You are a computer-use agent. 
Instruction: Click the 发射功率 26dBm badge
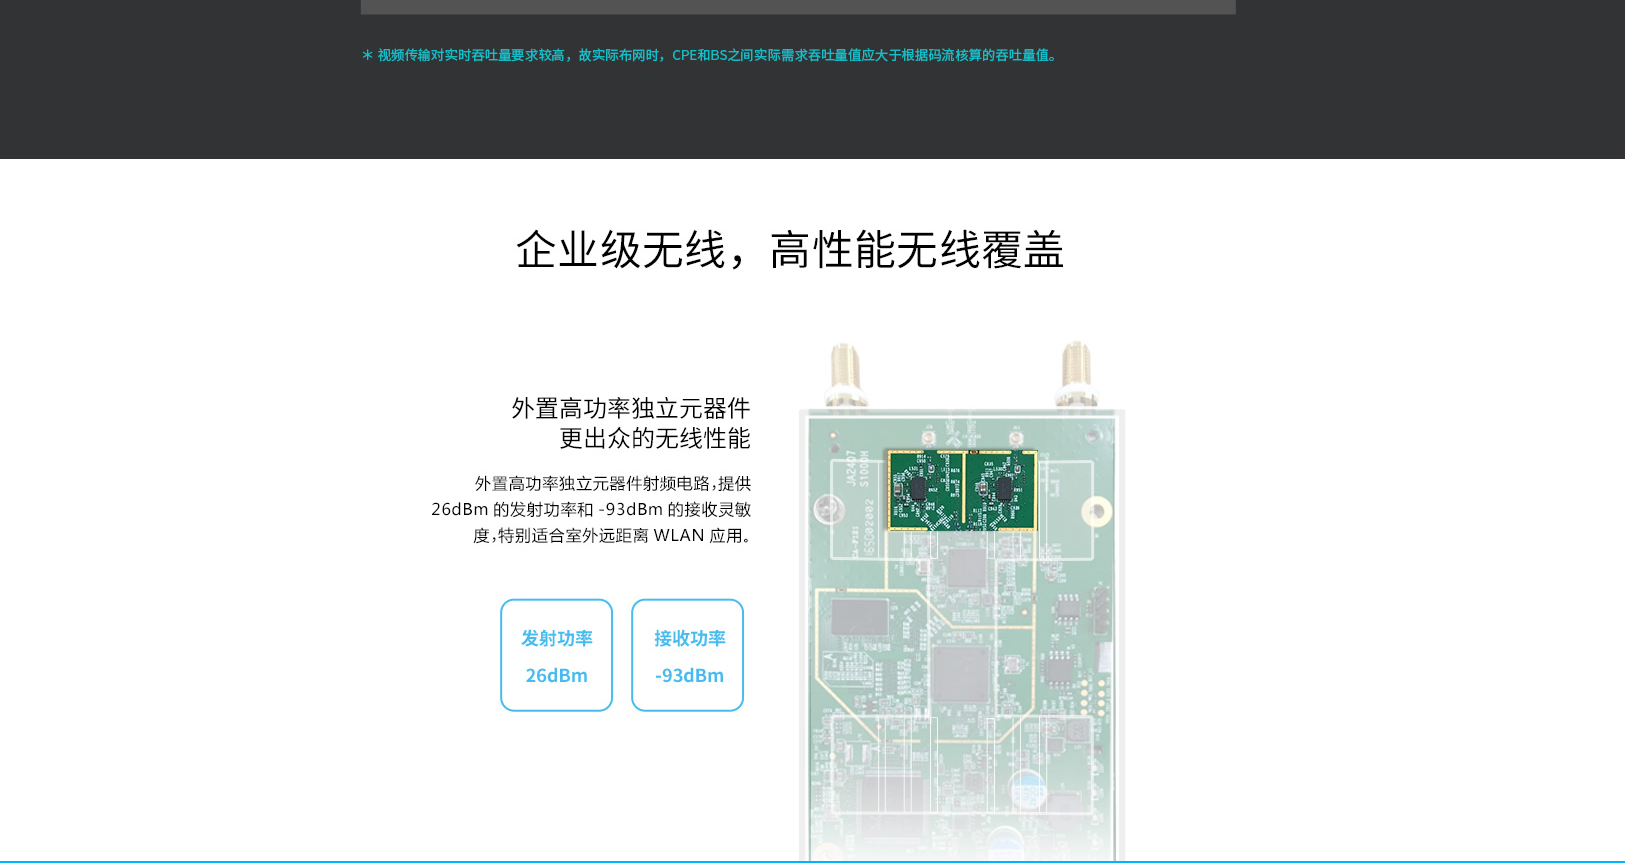coord(556,655)
